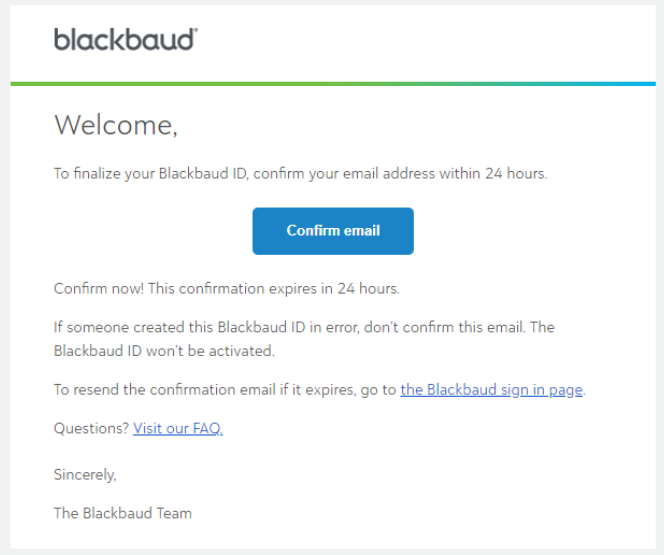Click the green-to-blue gradient divider line
The image size is (664, 555).
click(x=333, y=84)
